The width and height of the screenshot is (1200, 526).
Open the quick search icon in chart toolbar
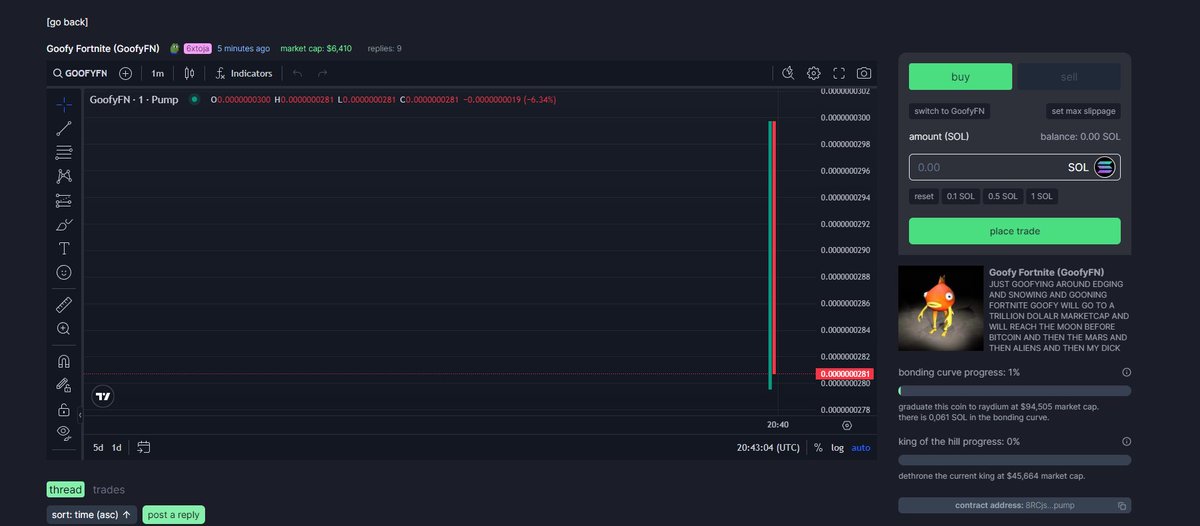tap(788, 73)
